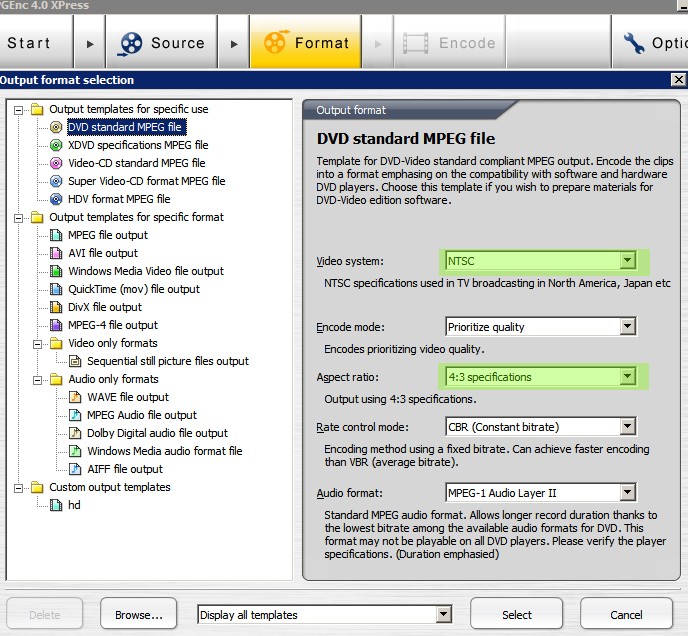688x636 pixels.
Task: Collapse Output templates for specific use
Action: [18, 110]
